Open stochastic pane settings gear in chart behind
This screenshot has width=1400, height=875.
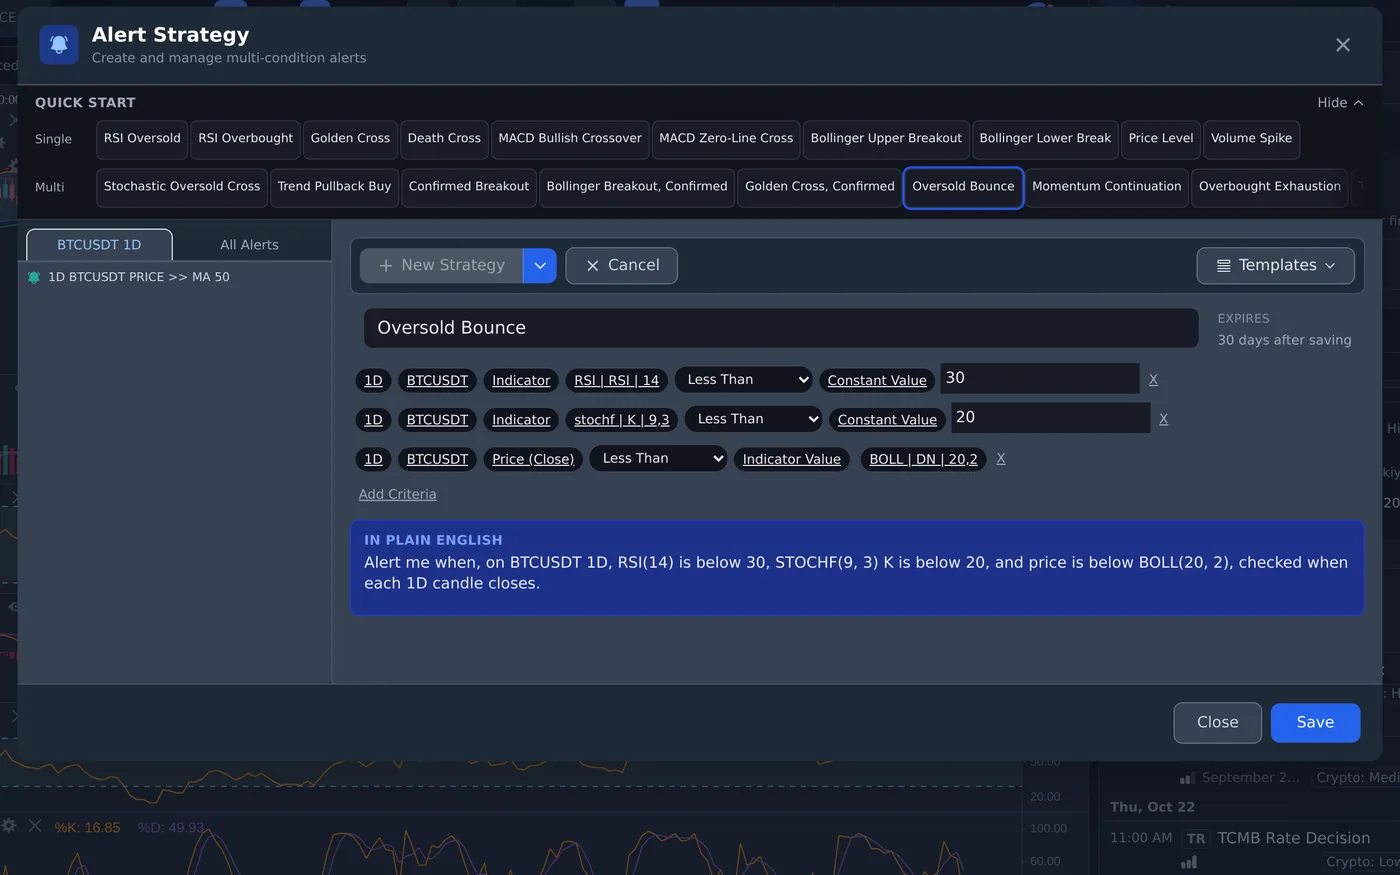tap(9, 826)
